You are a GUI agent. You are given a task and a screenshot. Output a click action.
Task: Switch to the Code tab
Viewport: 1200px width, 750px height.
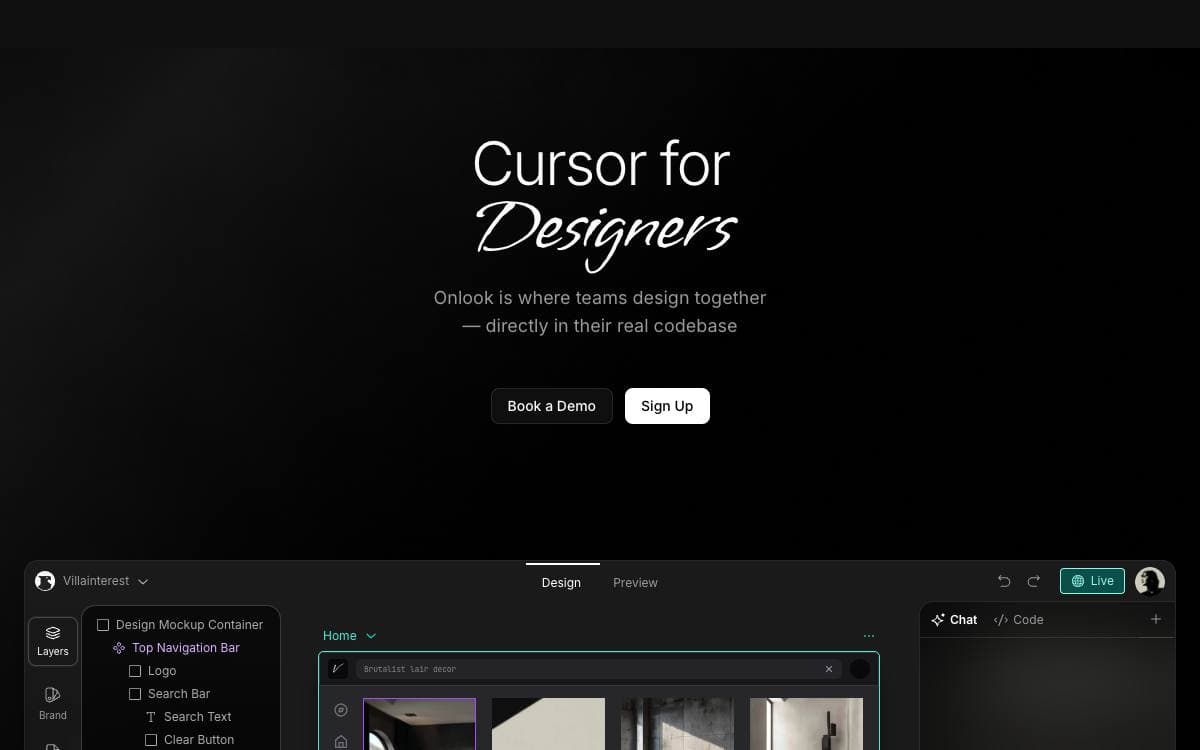tap(1018, 620)
